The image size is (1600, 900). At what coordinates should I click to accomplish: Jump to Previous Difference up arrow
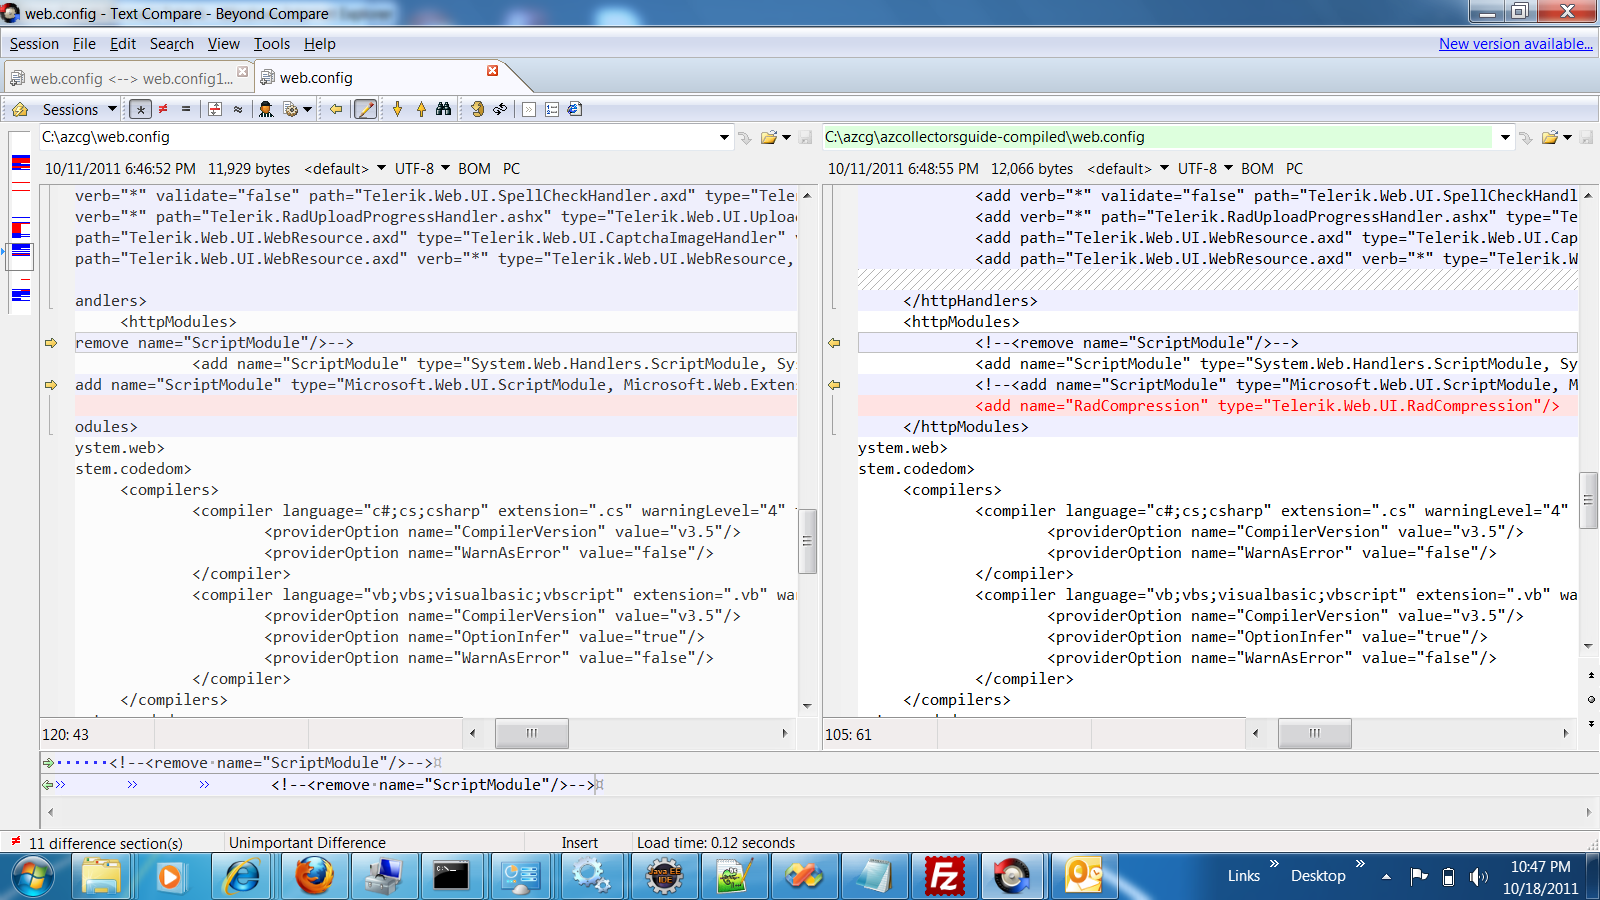(421, 109)
